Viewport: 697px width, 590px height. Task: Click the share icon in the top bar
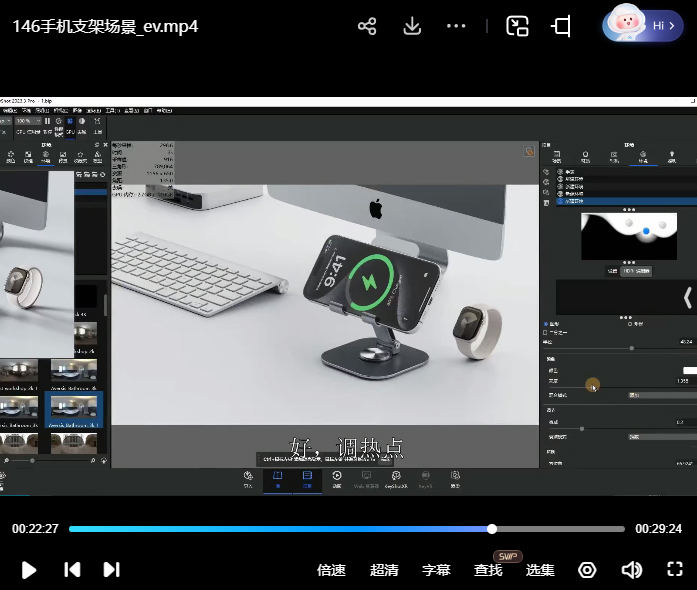coord(367,26)
